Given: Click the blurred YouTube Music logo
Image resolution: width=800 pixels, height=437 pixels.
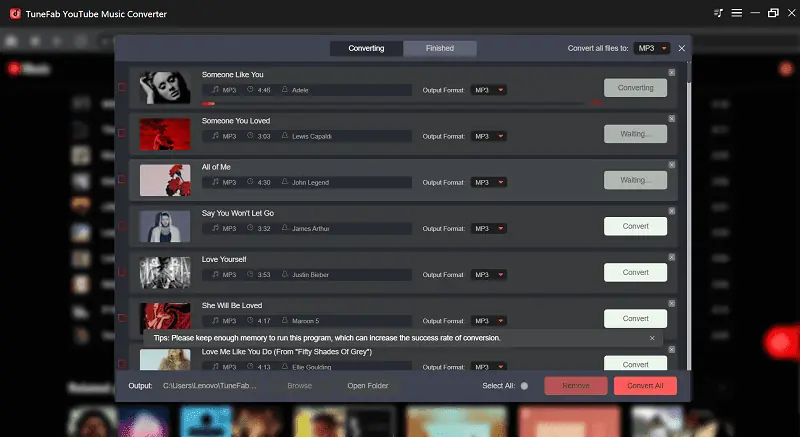Looking at the screenshot, I should click(x=29, y=68).
